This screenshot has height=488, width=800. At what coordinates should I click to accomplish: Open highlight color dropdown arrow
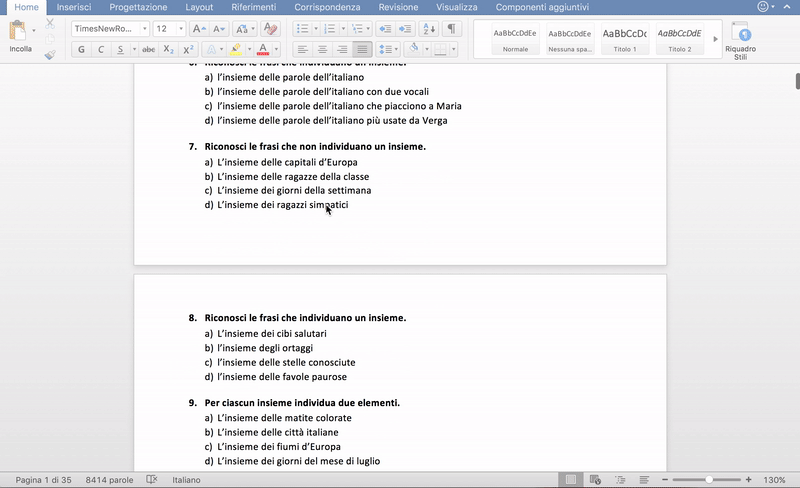coord(249,50)
